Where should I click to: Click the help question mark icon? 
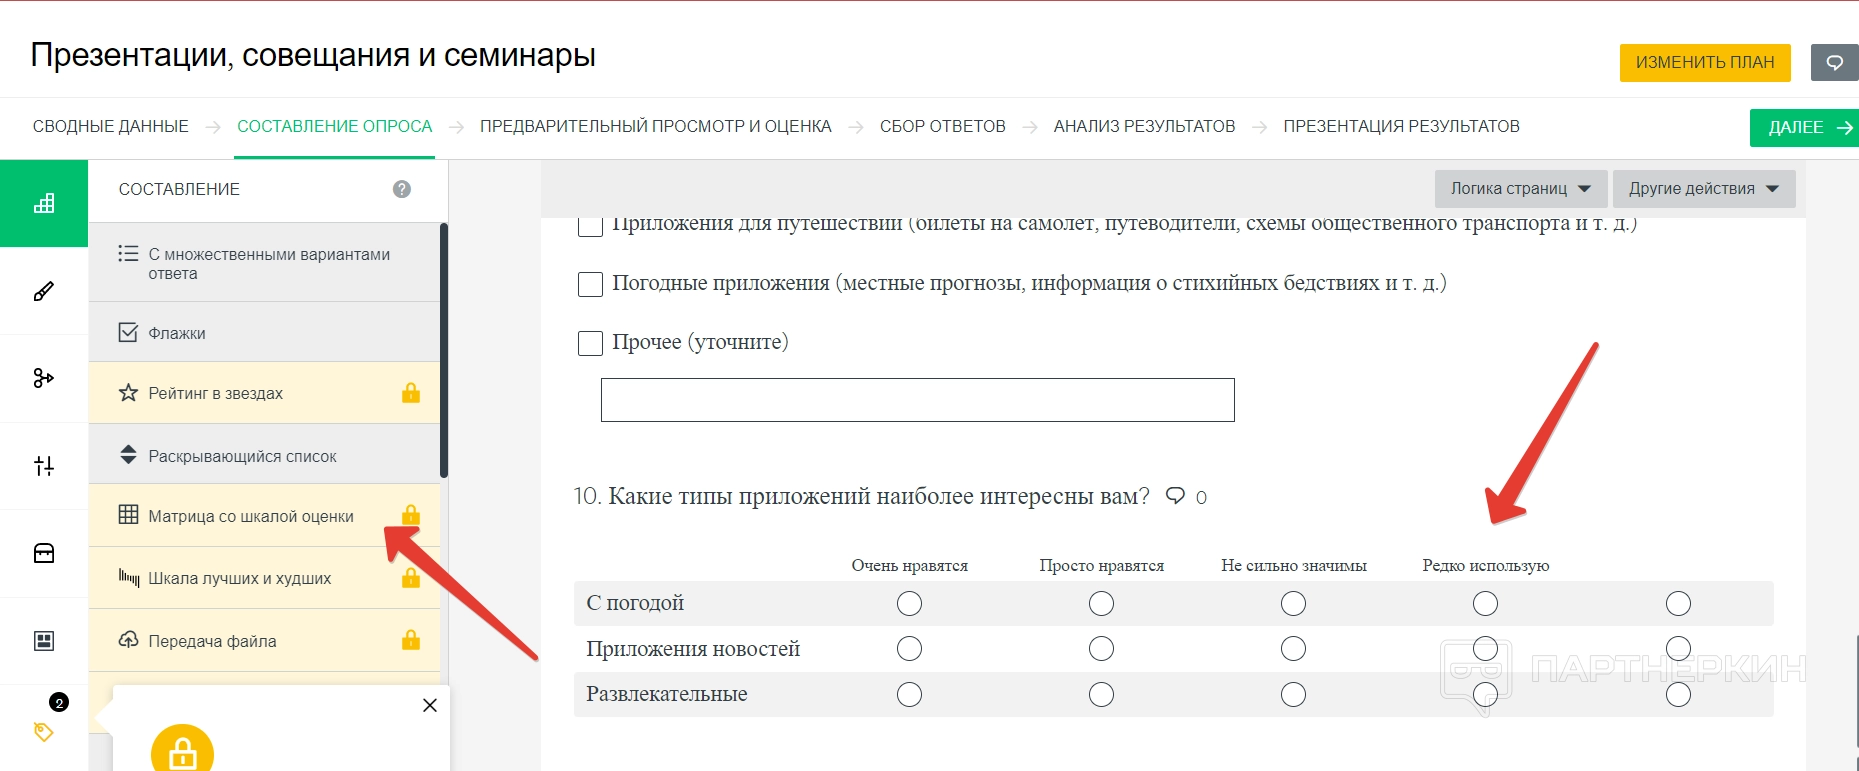[402, 189]
